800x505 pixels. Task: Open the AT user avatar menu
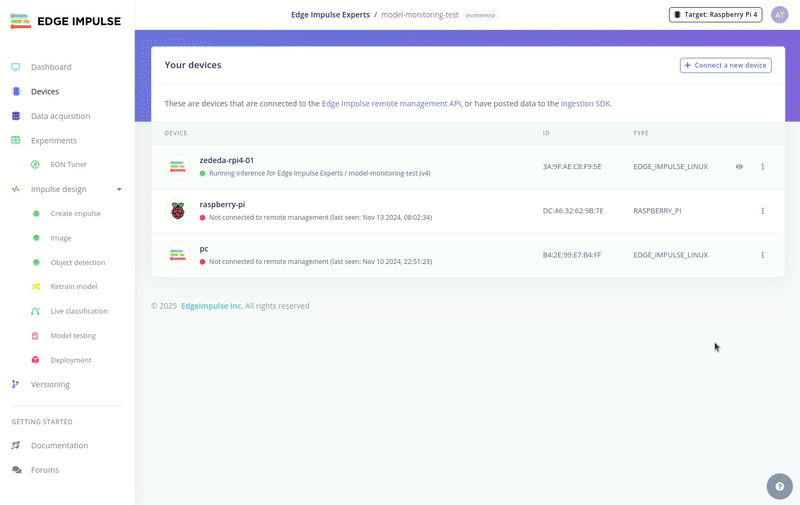coord(780,15)
